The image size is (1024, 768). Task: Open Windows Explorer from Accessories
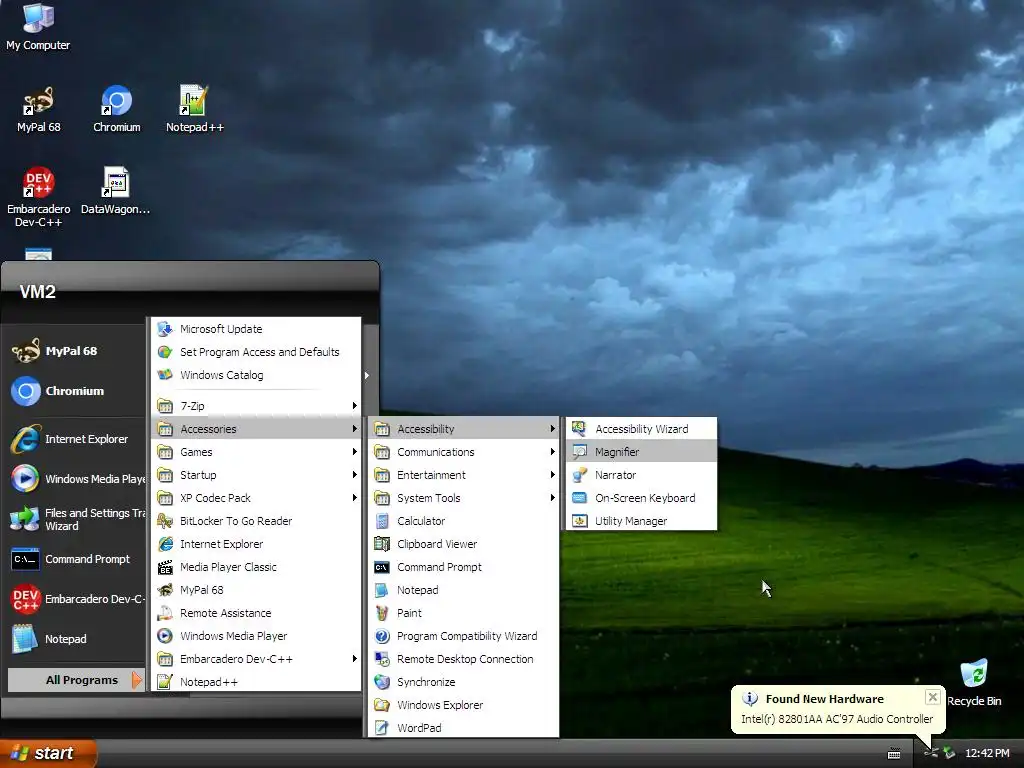coord(464,705)
